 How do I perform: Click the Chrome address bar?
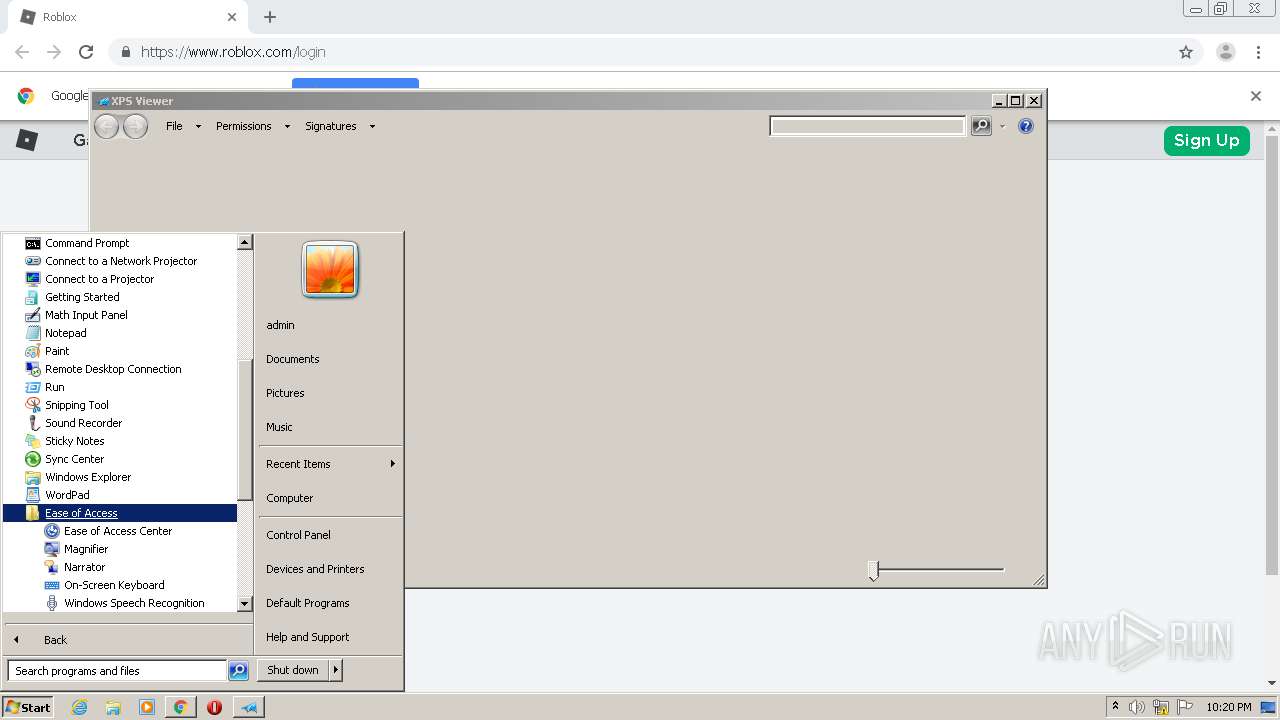pyautogui.click(x=640, y=52)
